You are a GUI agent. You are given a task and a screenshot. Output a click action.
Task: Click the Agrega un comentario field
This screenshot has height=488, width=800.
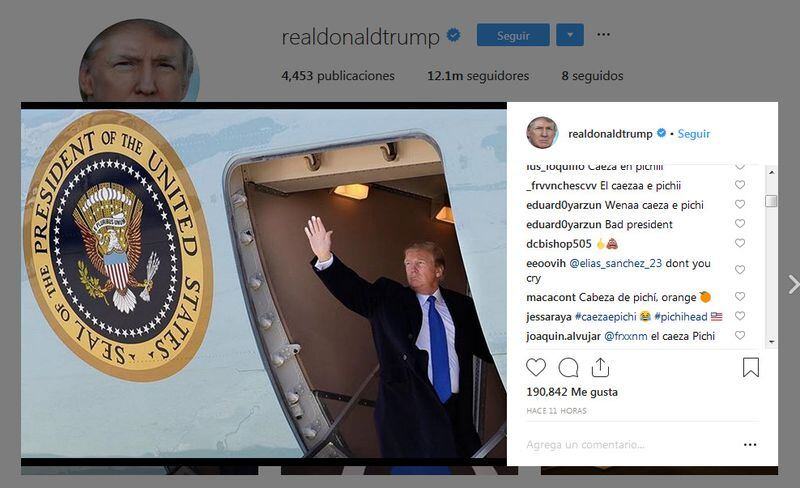pos(630,445)
